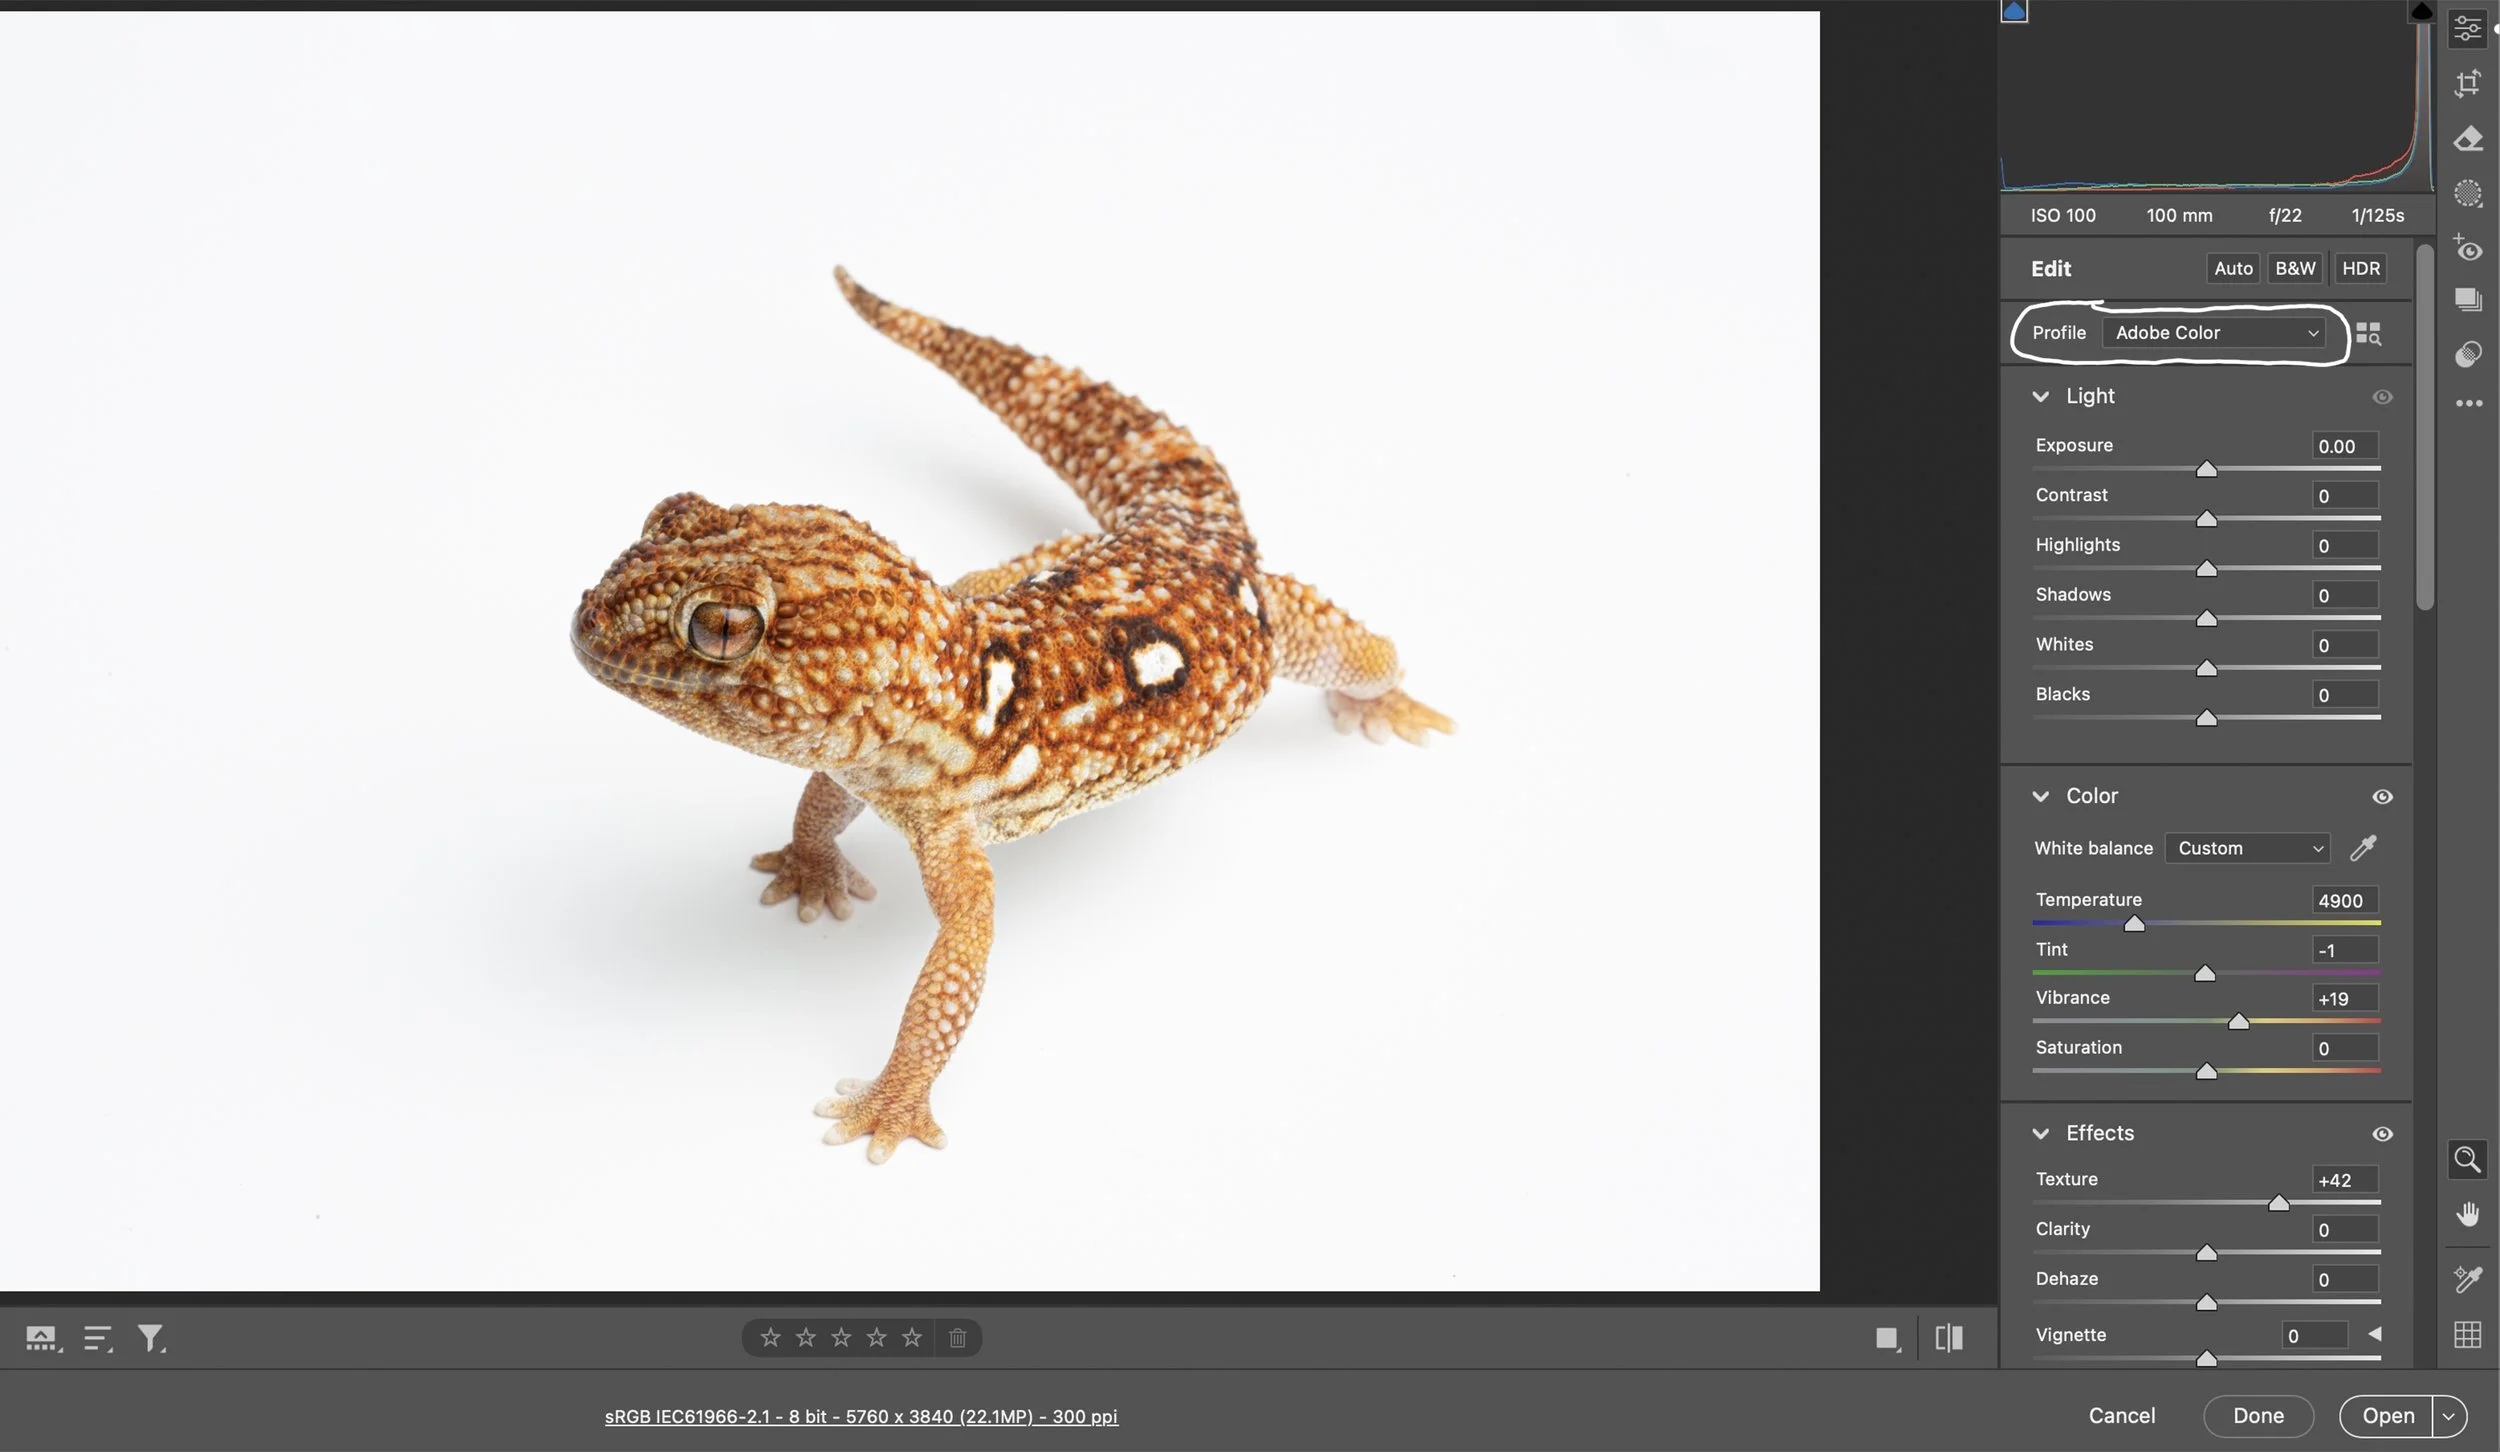
Task: Toggle Effects panel visibility eye
Action: 2382,1134
